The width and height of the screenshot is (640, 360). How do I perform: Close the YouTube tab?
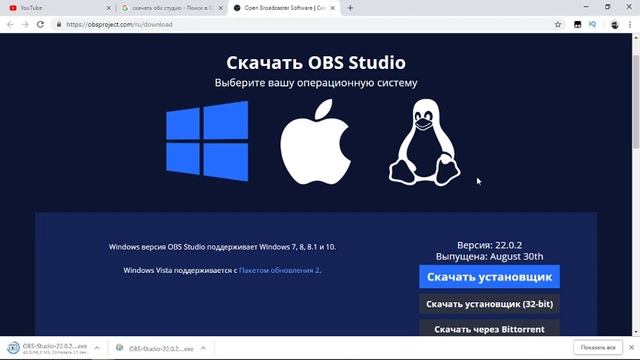tap(109, 8)
